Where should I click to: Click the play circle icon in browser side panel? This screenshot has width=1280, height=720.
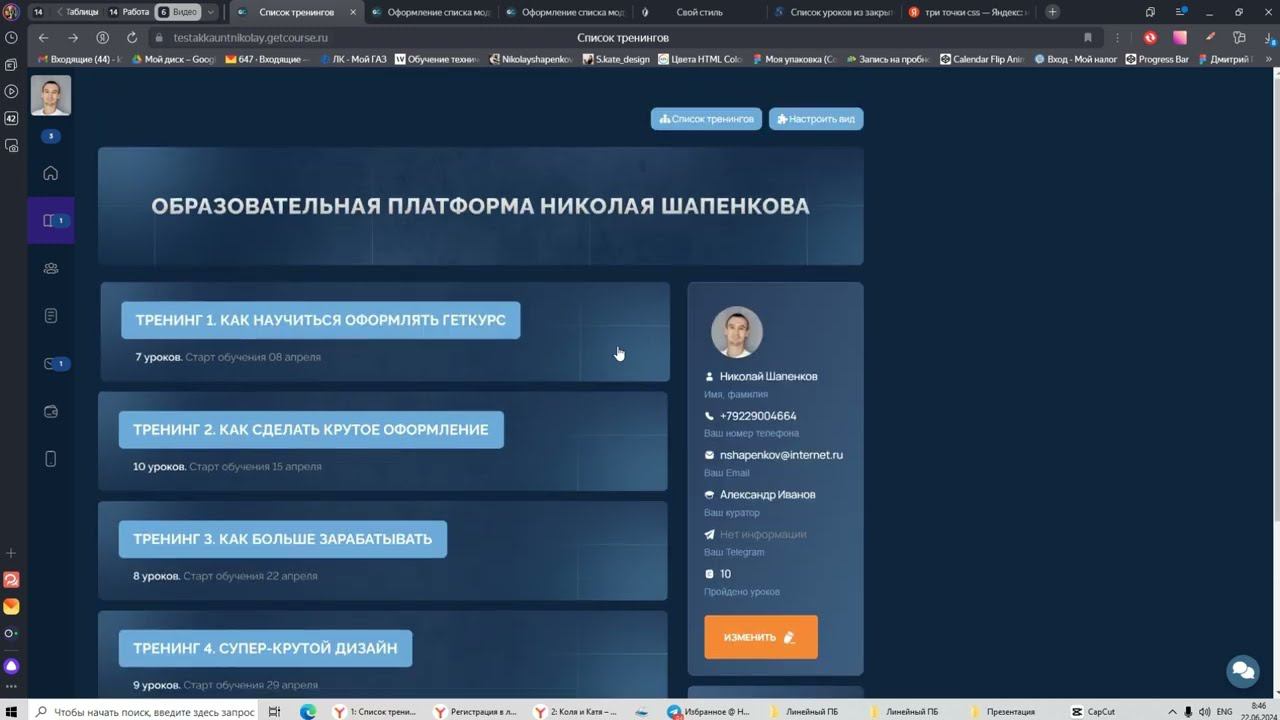11,91
